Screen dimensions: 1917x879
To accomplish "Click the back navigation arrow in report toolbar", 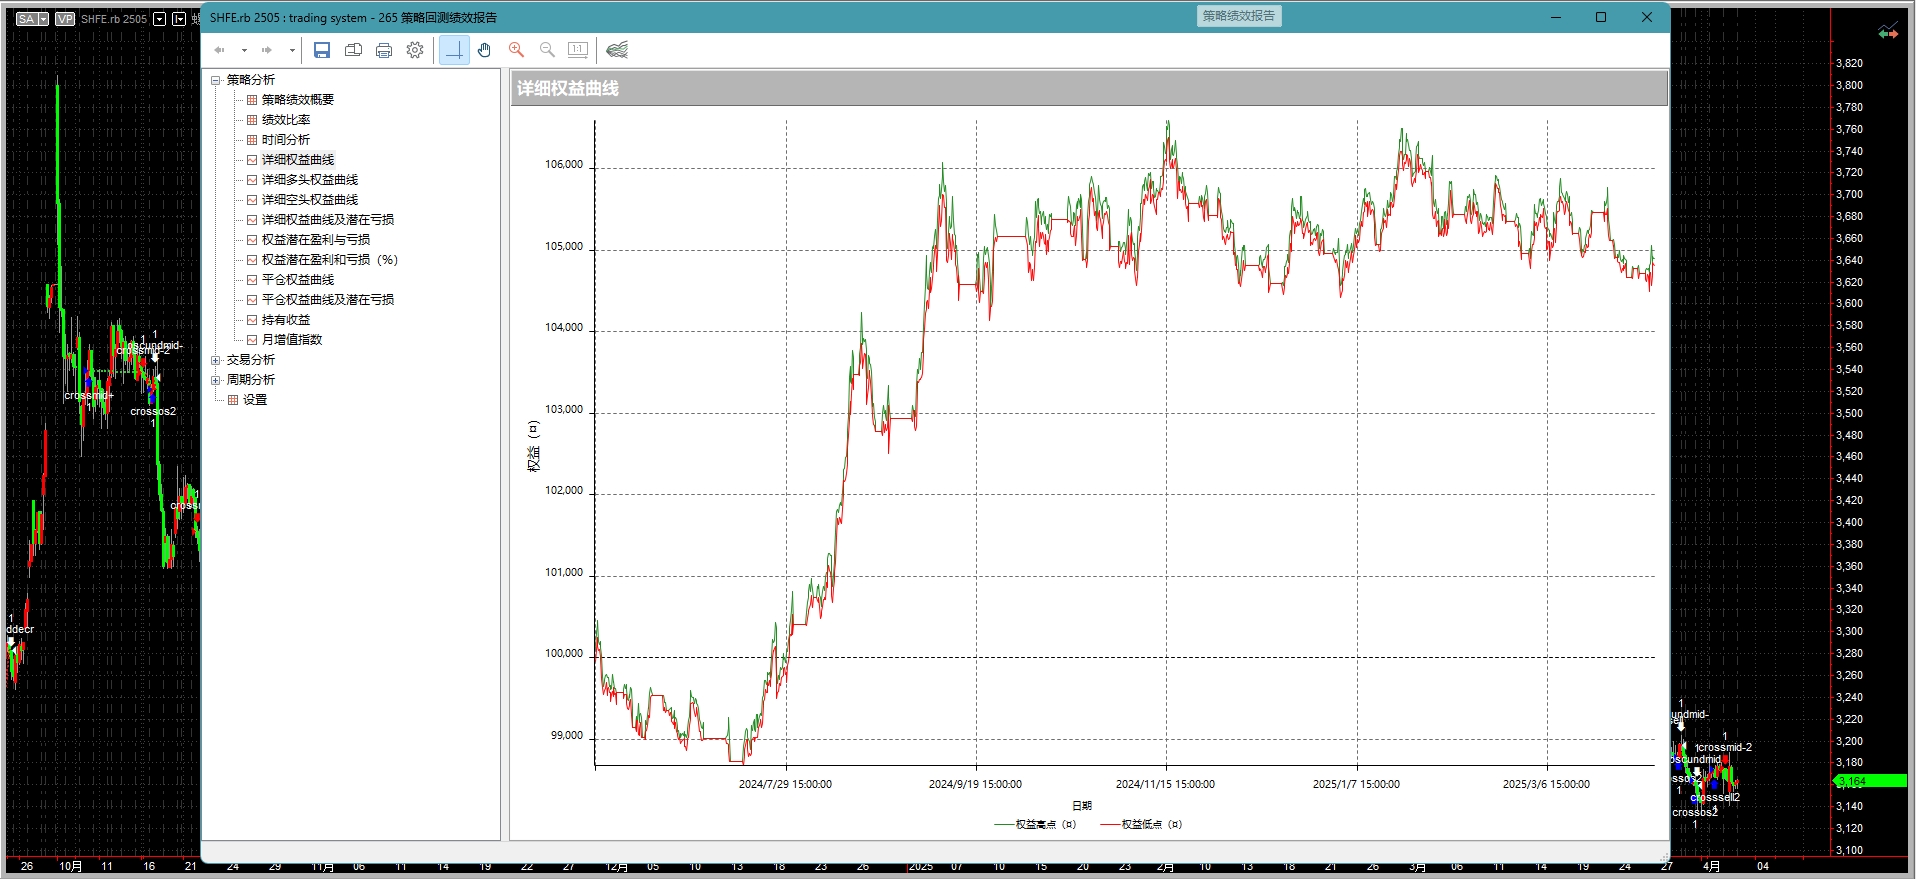I will click(x=220, y=50).
